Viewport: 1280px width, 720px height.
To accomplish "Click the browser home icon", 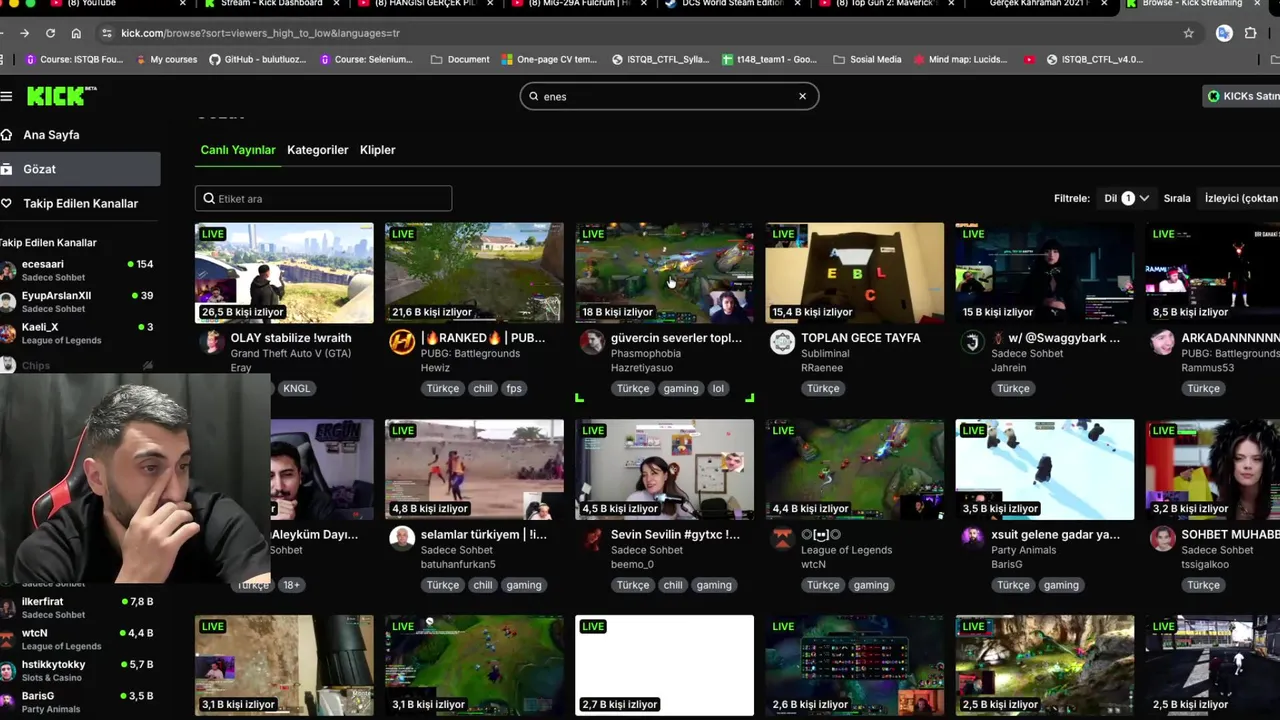I will (x=76, y=33).
